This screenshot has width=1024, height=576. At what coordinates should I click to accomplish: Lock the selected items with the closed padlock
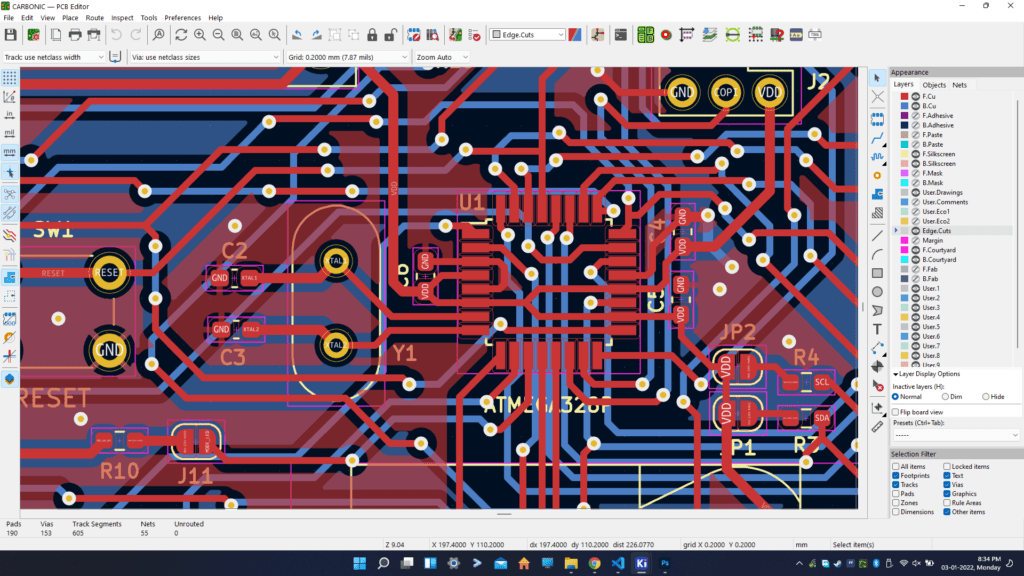(372, 35)
